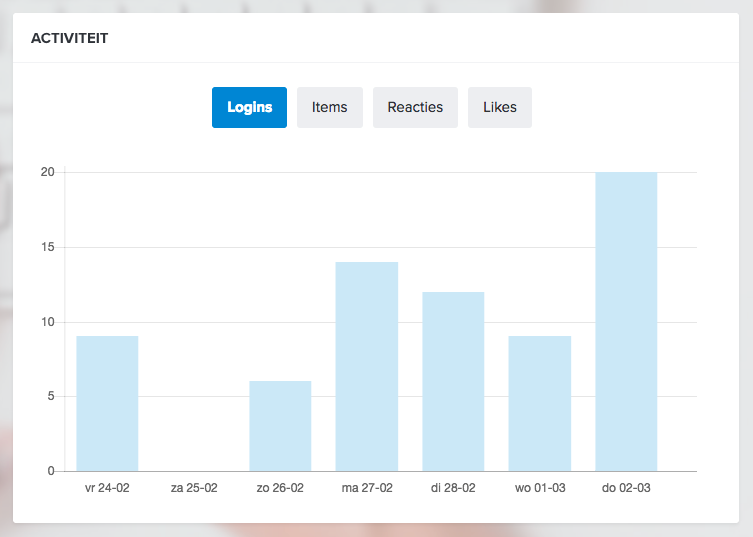Click the 'vr 24-02' axis label
Image resolution: width=753 pixels, height=537 pixels.
coord(107,488)
